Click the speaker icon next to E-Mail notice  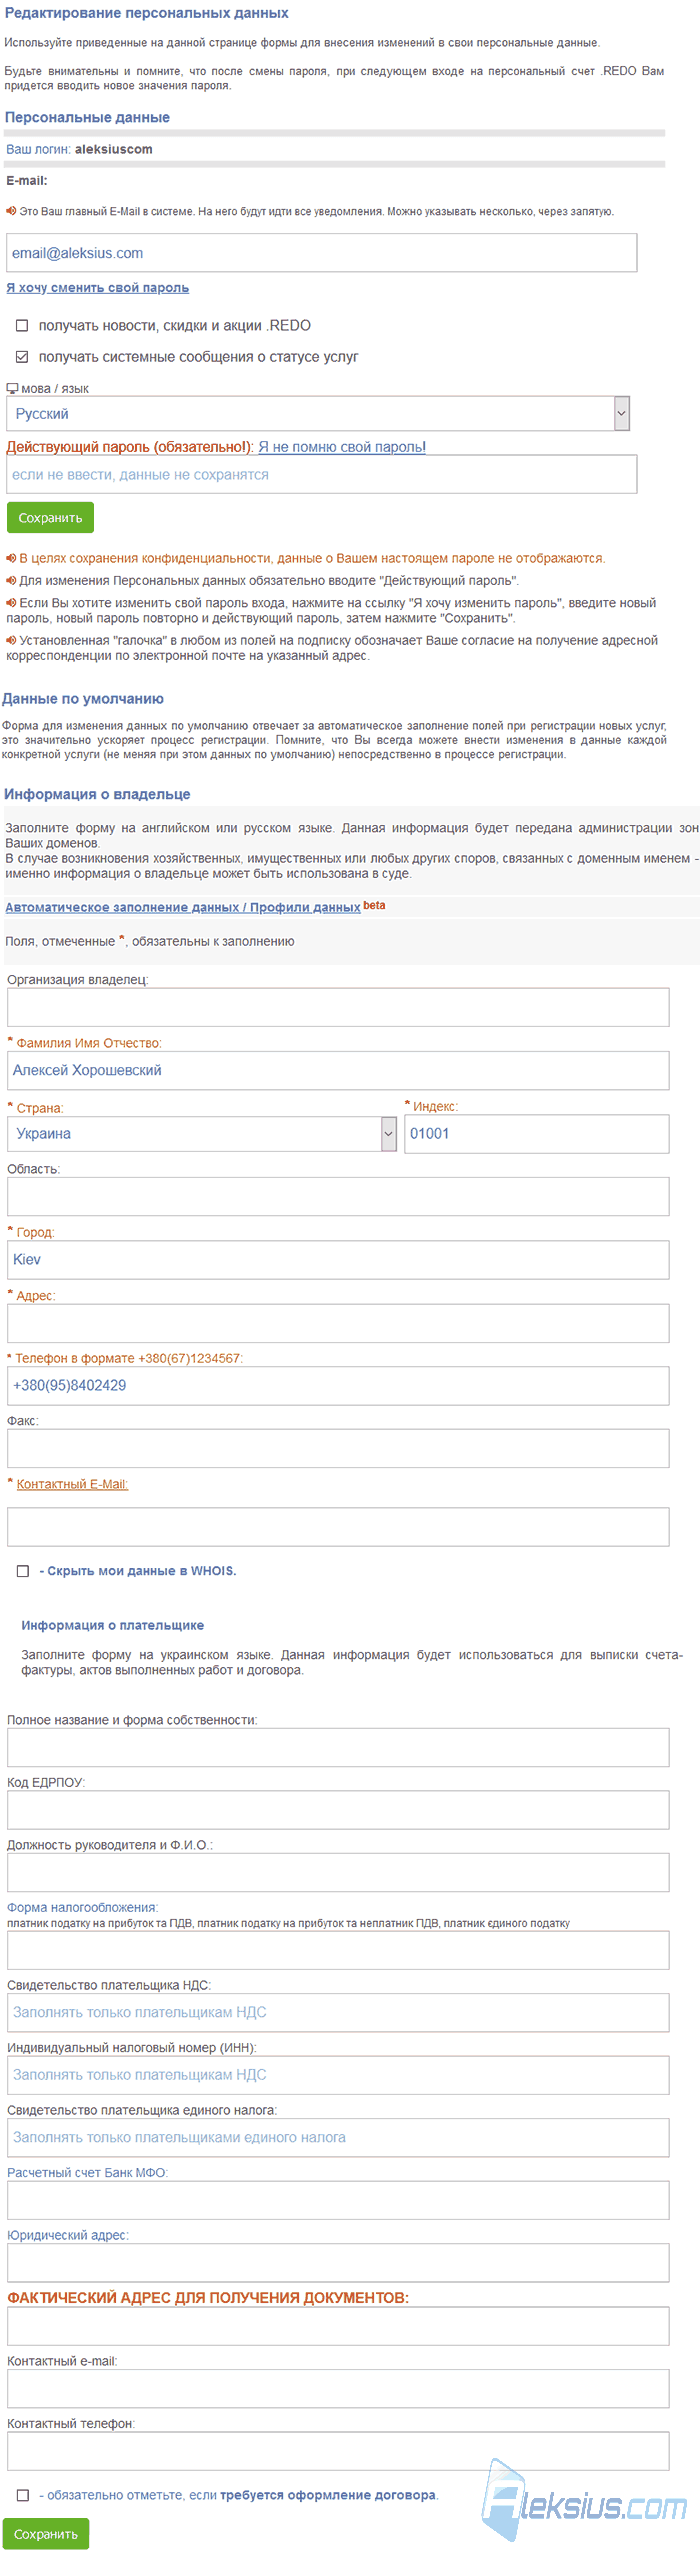tap(11, 211)
